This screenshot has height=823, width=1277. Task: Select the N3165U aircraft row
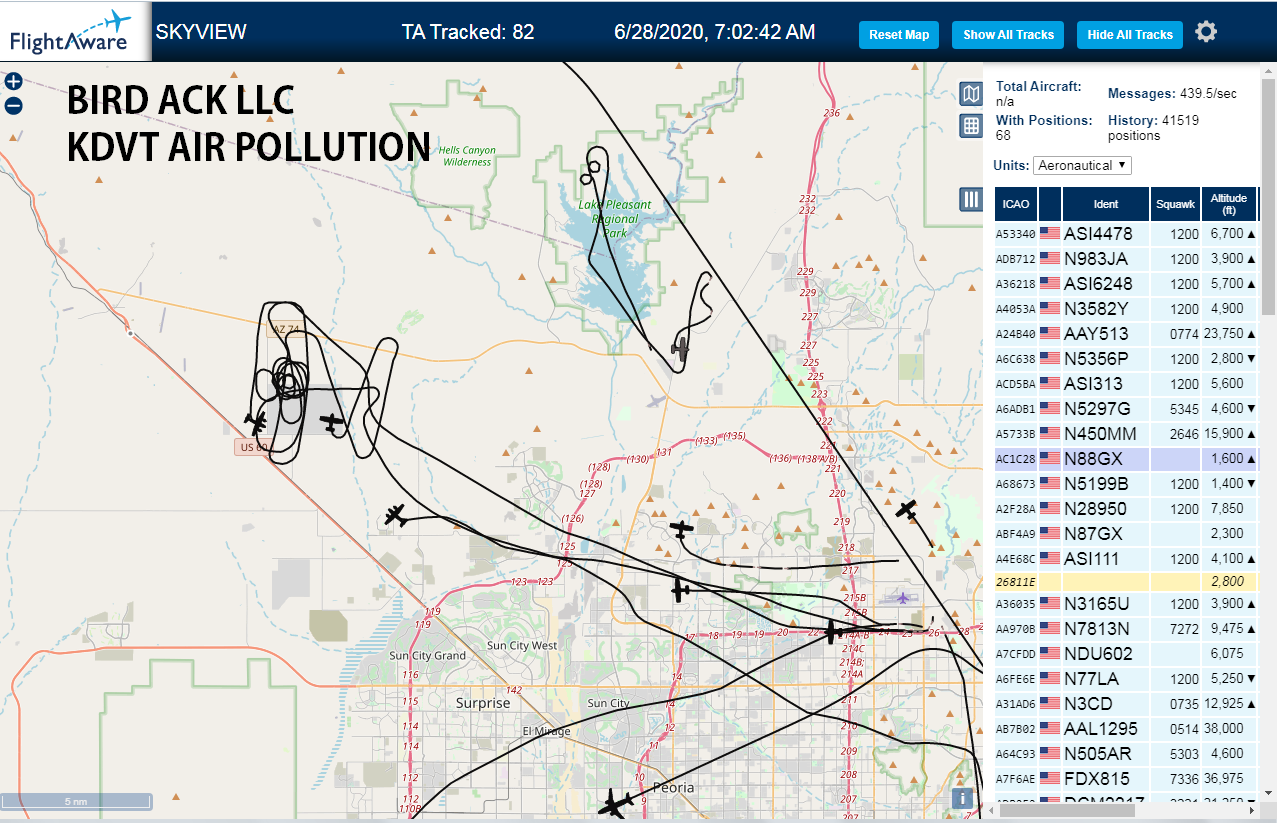[x=1127, y=604]
